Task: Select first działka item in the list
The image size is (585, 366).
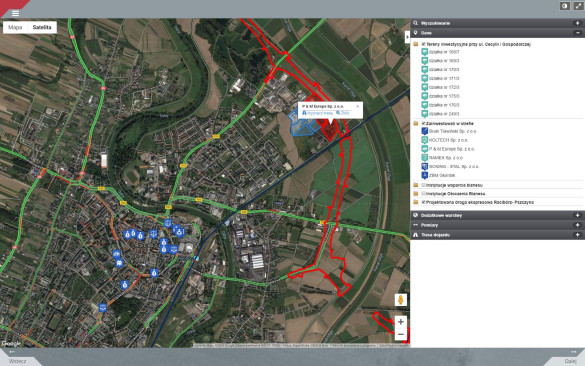Action: click(x=444, y=52)
